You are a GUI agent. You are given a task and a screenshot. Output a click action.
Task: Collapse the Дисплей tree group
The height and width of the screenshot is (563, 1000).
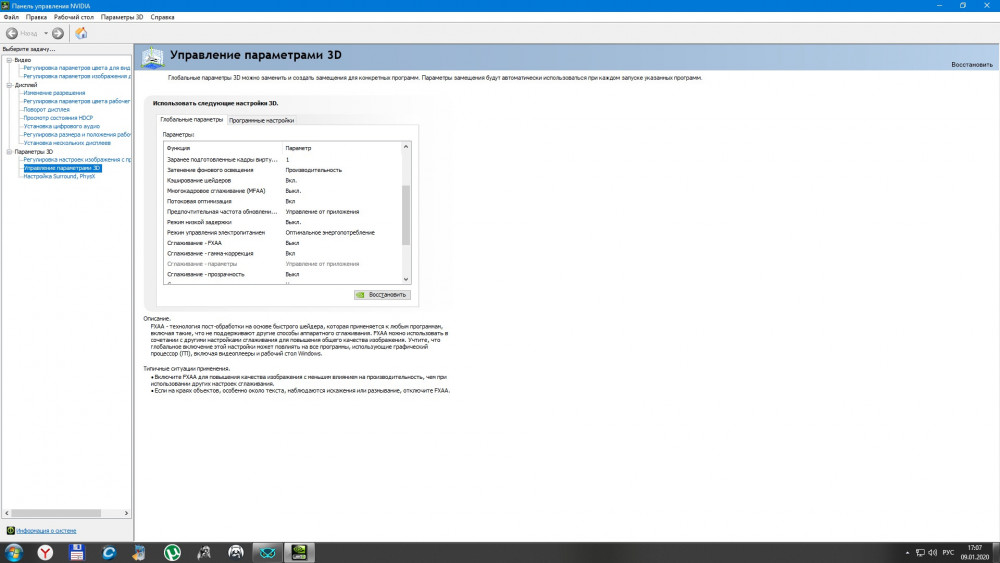9,85
